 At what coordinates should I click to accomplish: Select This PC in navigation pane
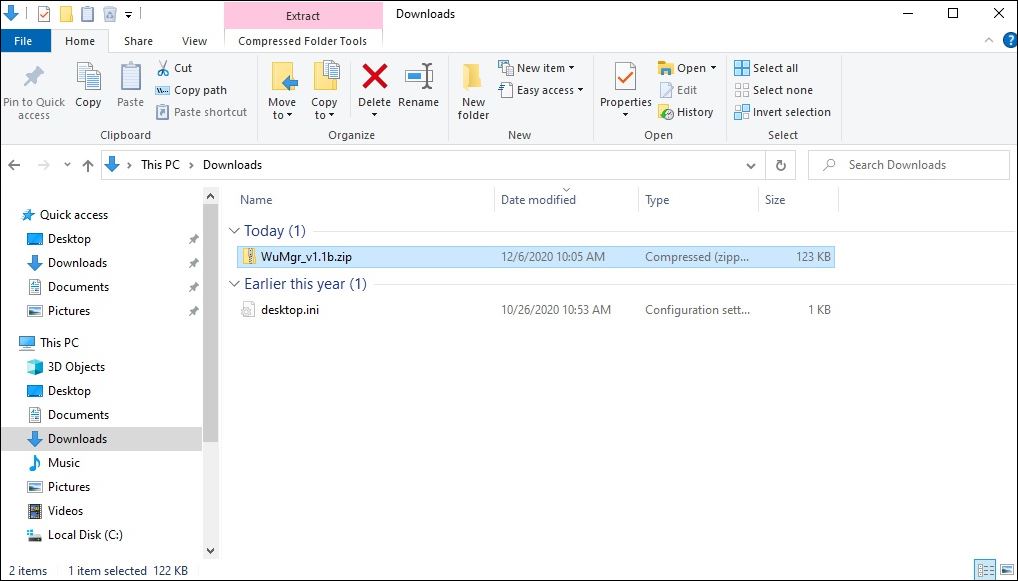coord(49,343)
